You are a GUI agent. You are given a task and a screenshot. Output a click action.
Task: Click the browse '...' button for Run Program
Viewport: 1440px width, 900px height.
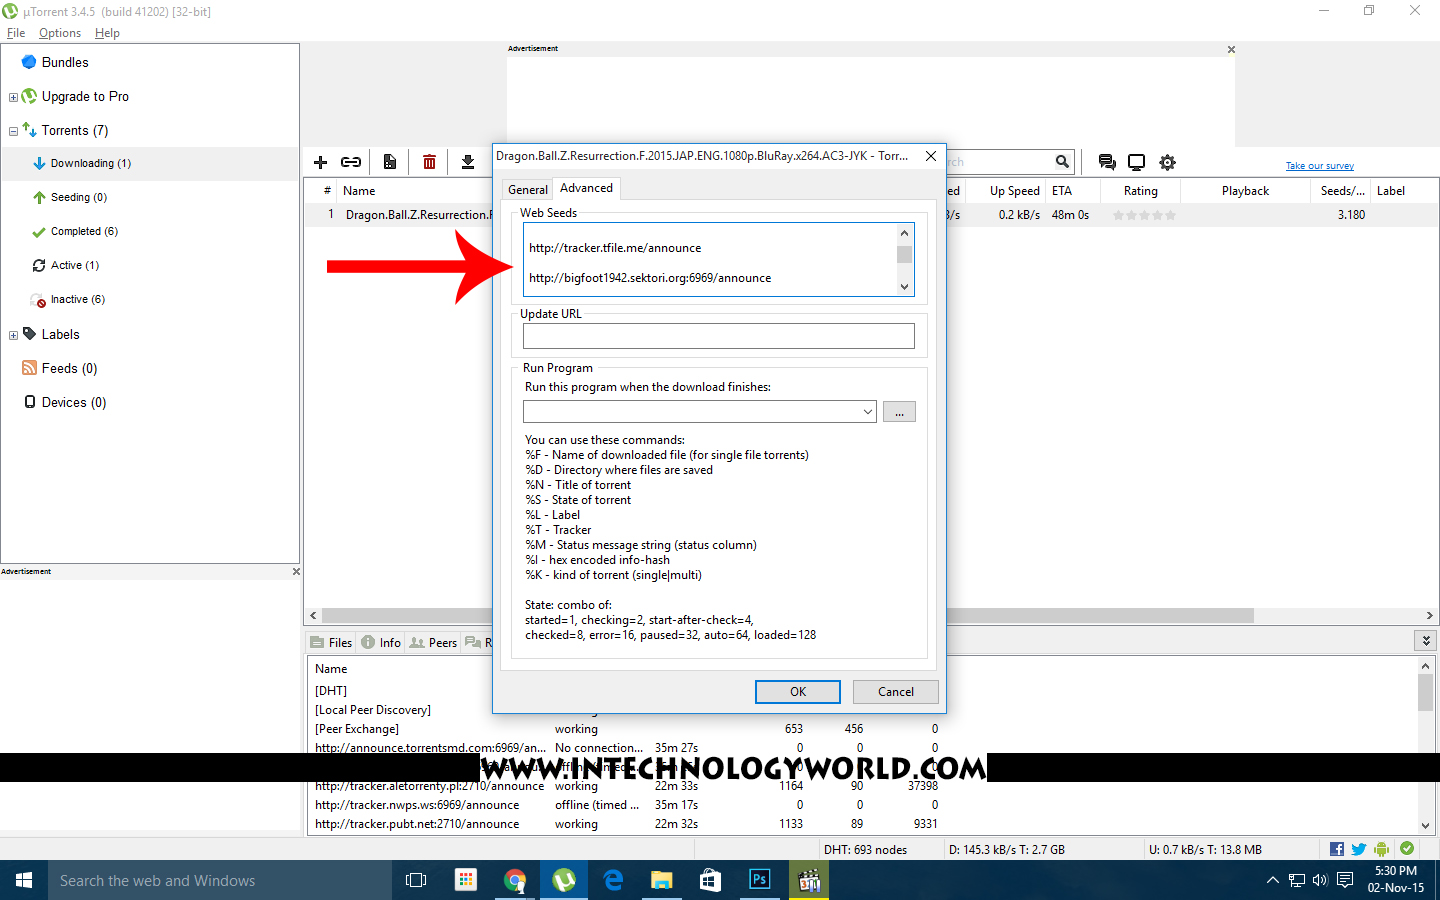pos(899,412)
